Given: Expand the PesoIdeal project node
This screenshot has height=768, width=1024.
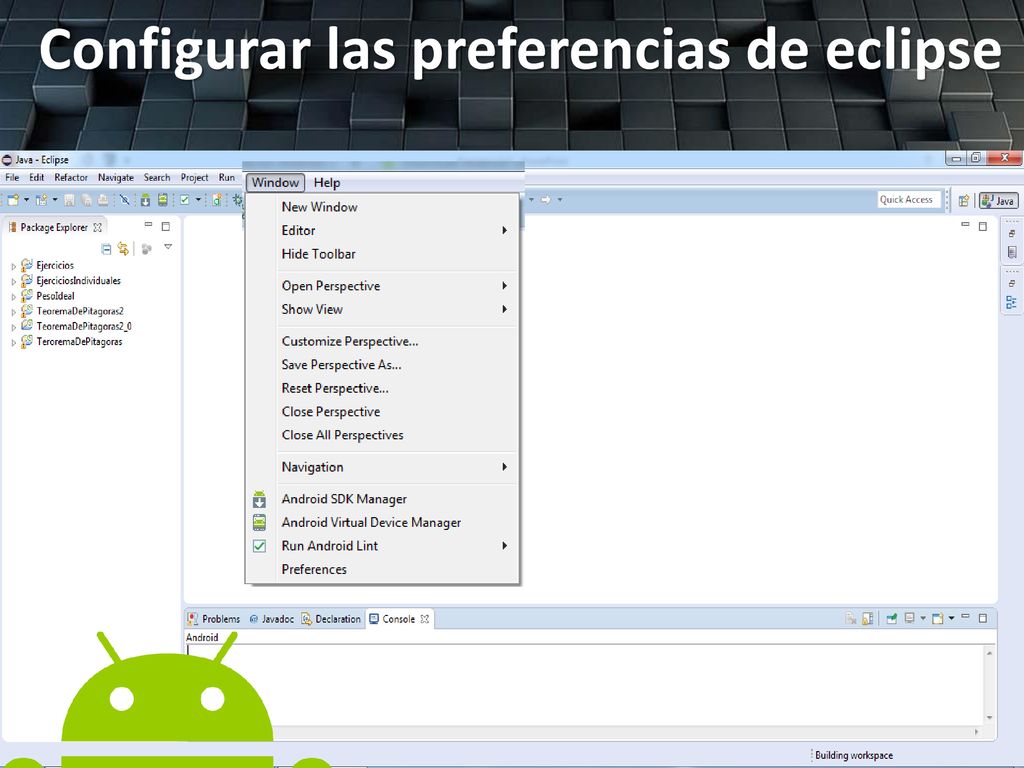Looking at the screenshot, I should [x=14, y=297].
